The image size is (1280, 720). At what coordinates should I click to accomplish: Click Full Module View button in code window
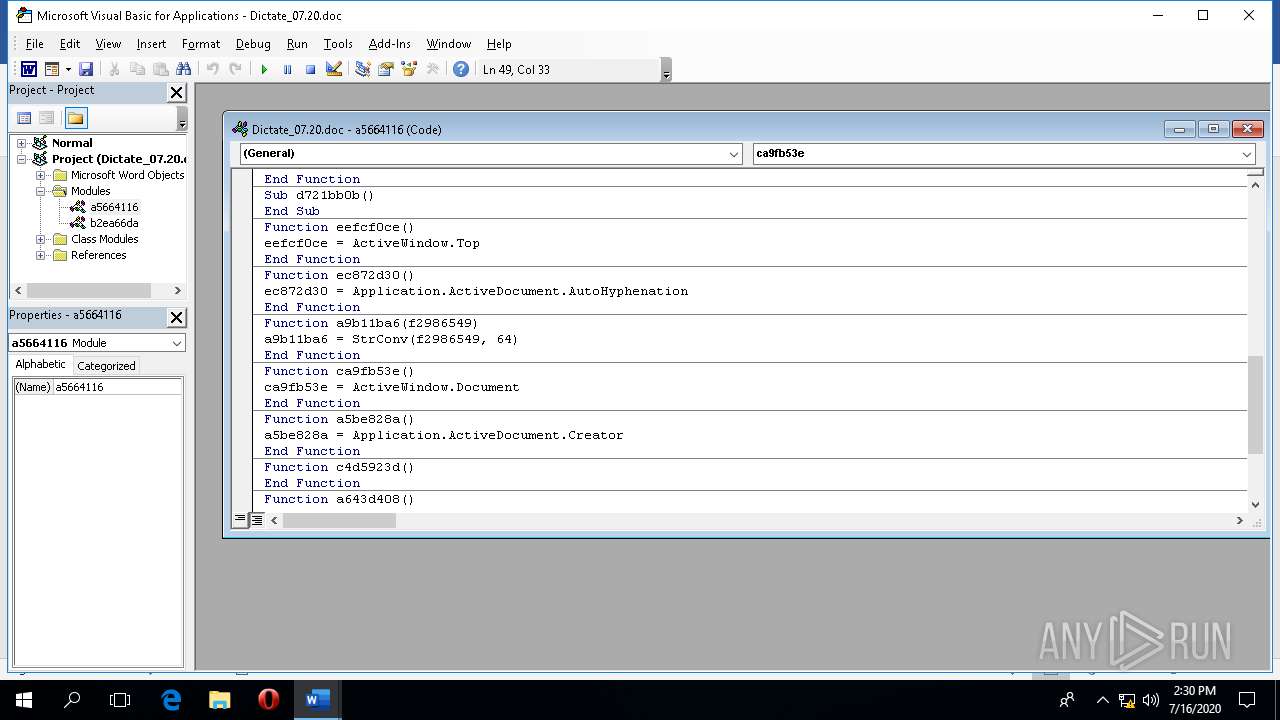(256, 520)
